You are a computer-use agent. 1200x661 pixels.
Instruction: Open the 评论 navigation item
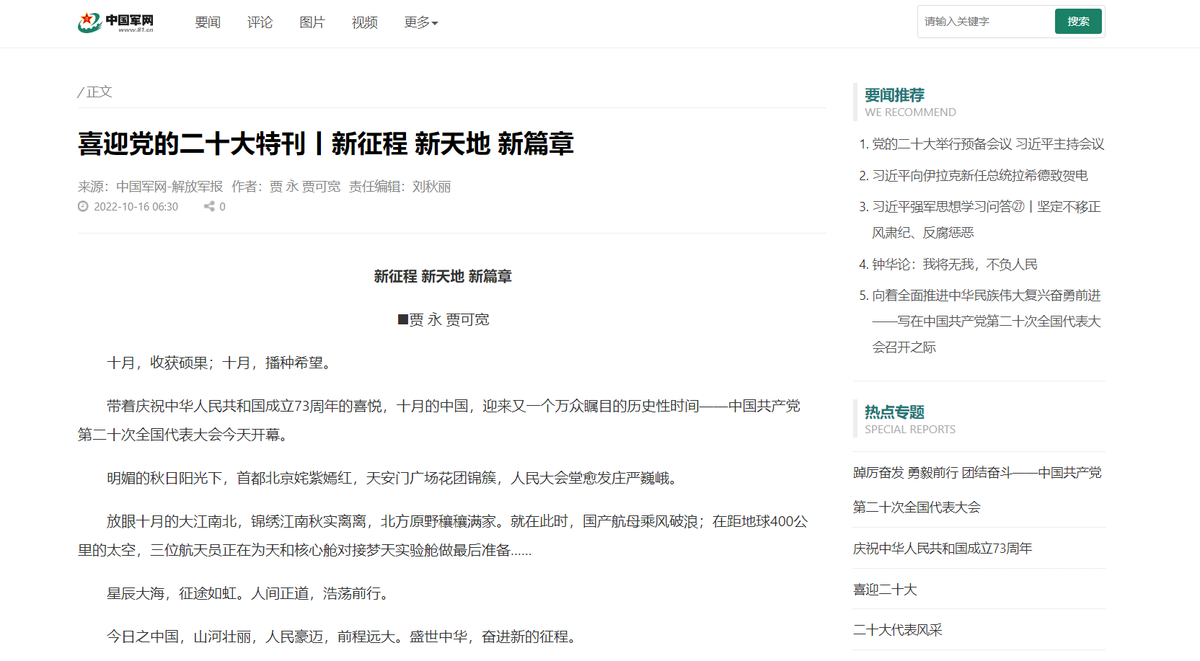coord(260,22)
